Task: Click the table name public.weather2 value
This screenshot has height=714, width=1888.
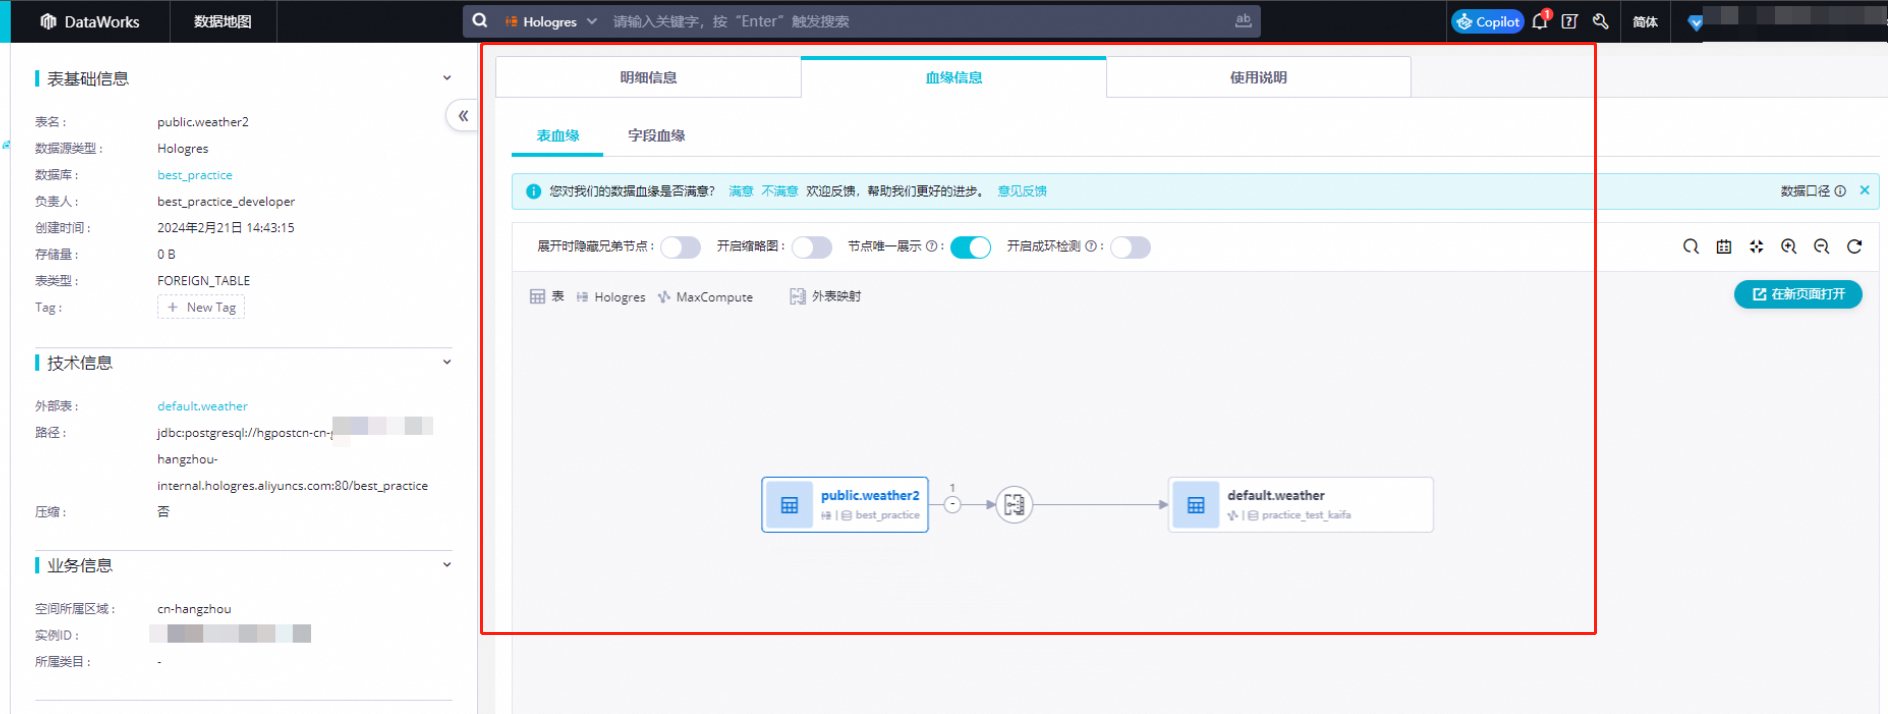Action: pyautogui.click(x=203, y=122)
